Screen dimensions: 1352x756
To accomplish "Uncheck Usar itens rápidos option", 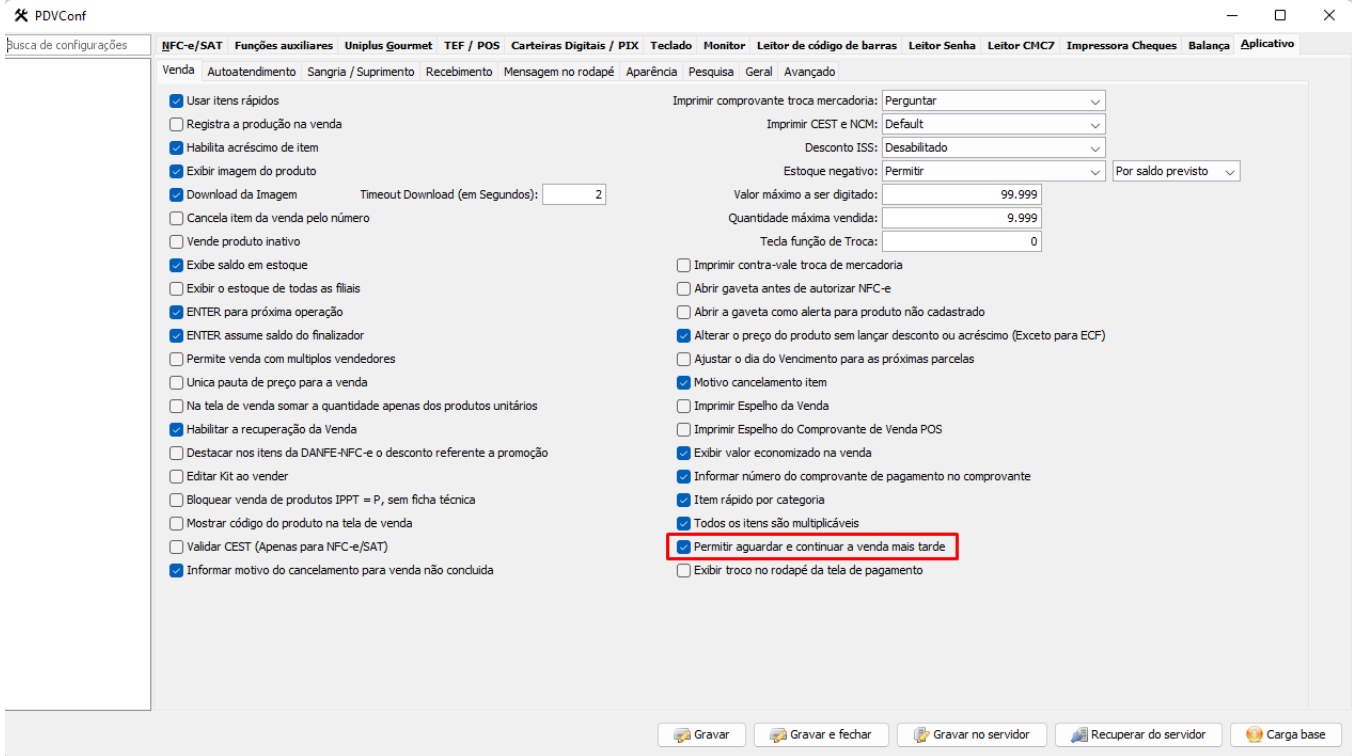I will (x=177, y=101).
